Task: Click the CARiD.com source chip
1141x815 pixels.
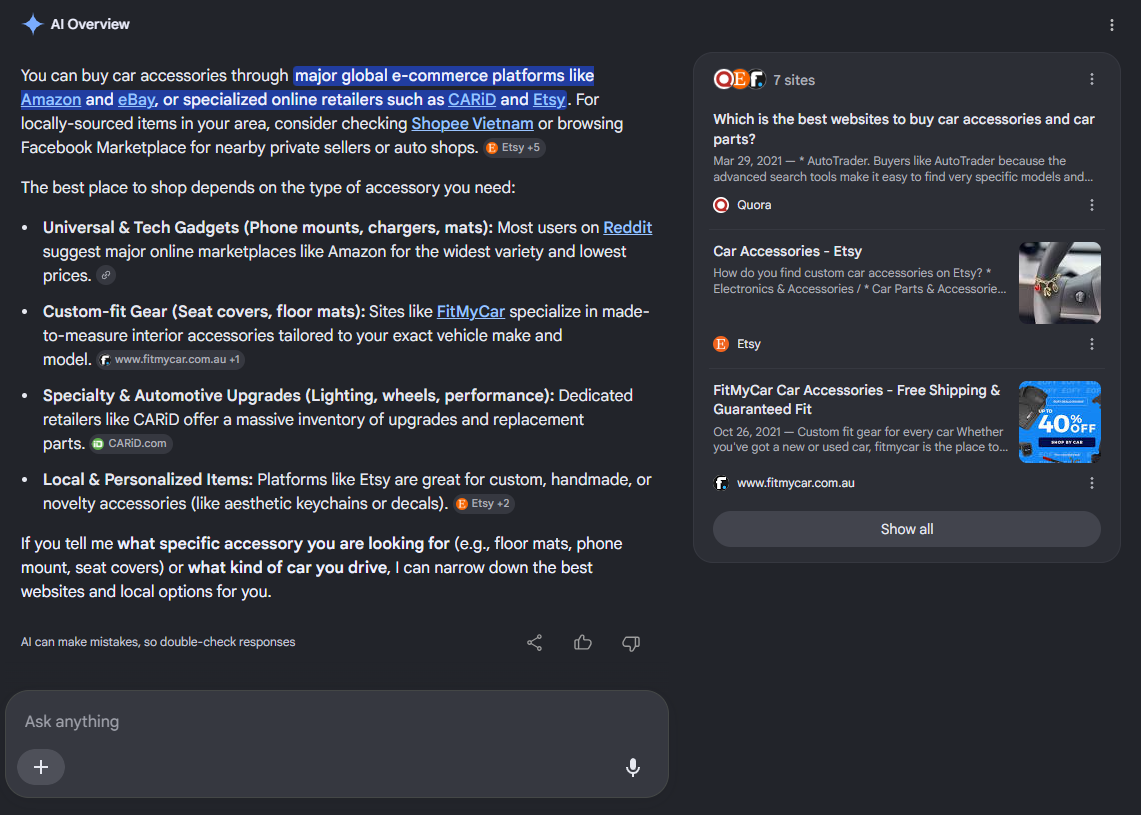Action: (x=131, y=444)
